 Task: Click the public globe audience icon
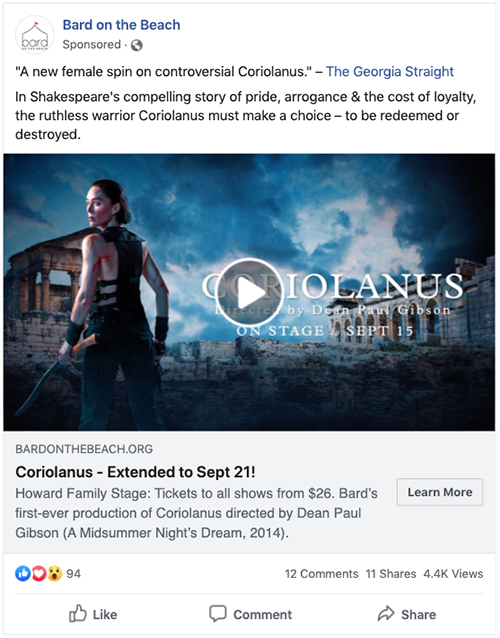coord(137,45)
